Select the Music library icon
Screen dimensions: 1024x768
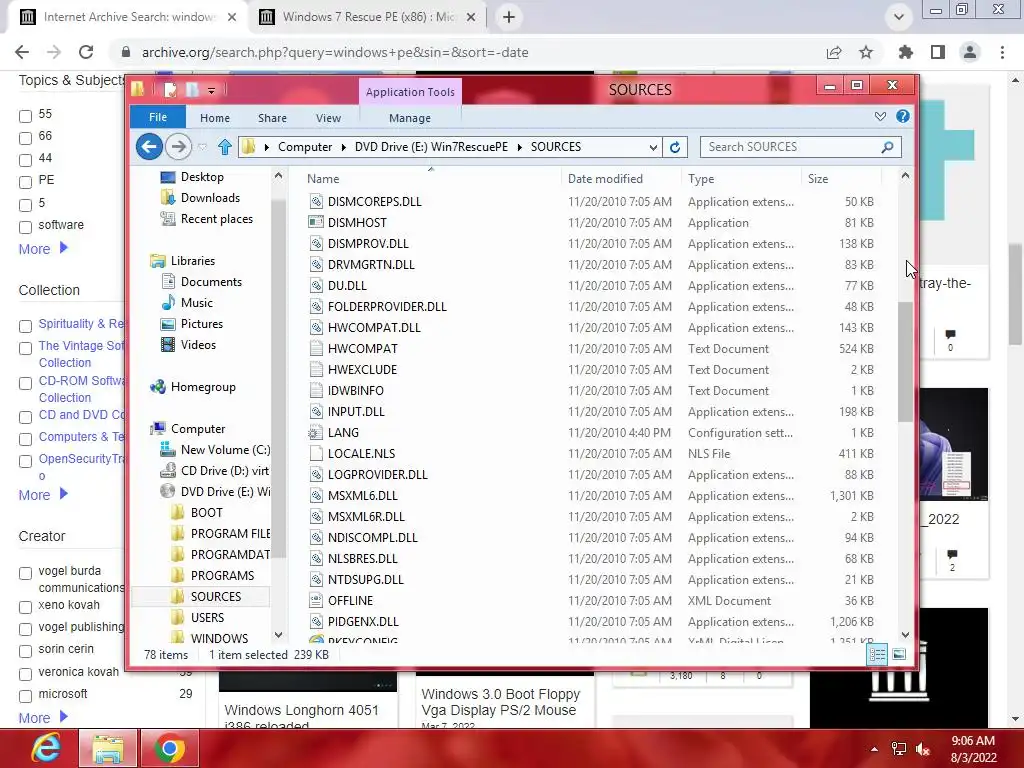tap(168, 302)
